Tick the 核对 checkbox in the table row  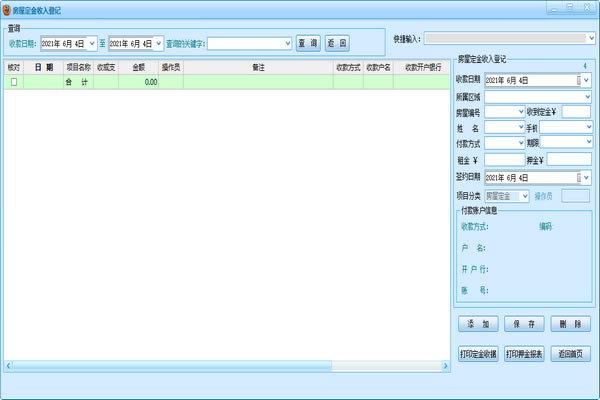14,82
